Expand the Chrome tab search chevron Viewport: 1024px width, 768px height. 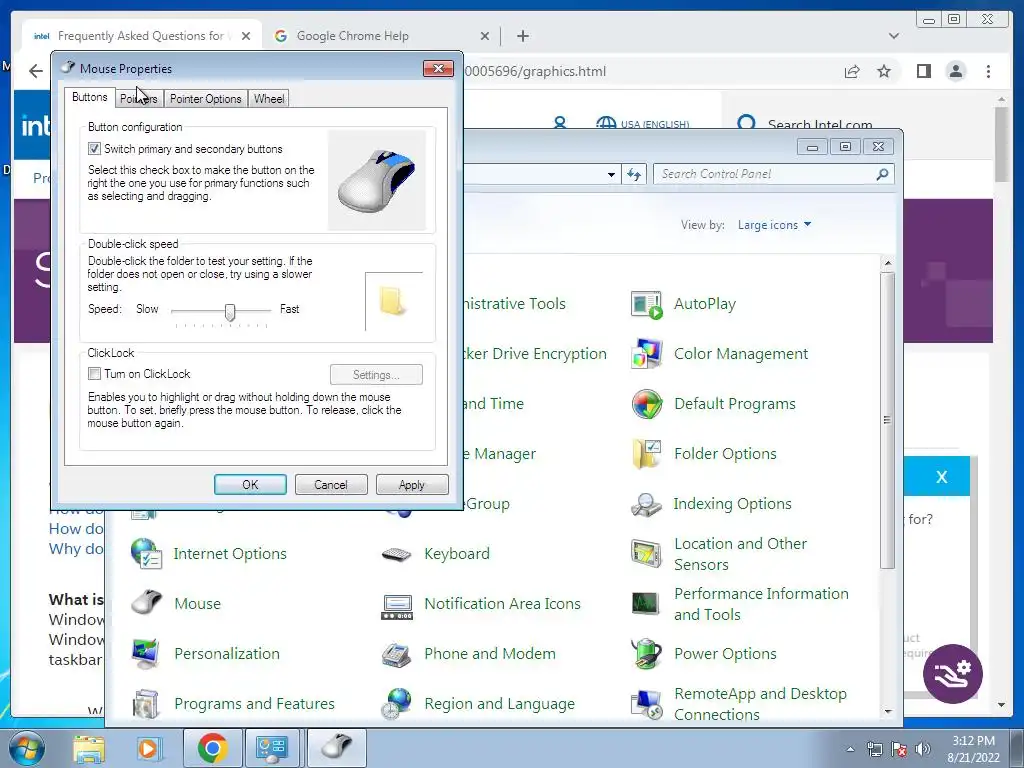893,36
